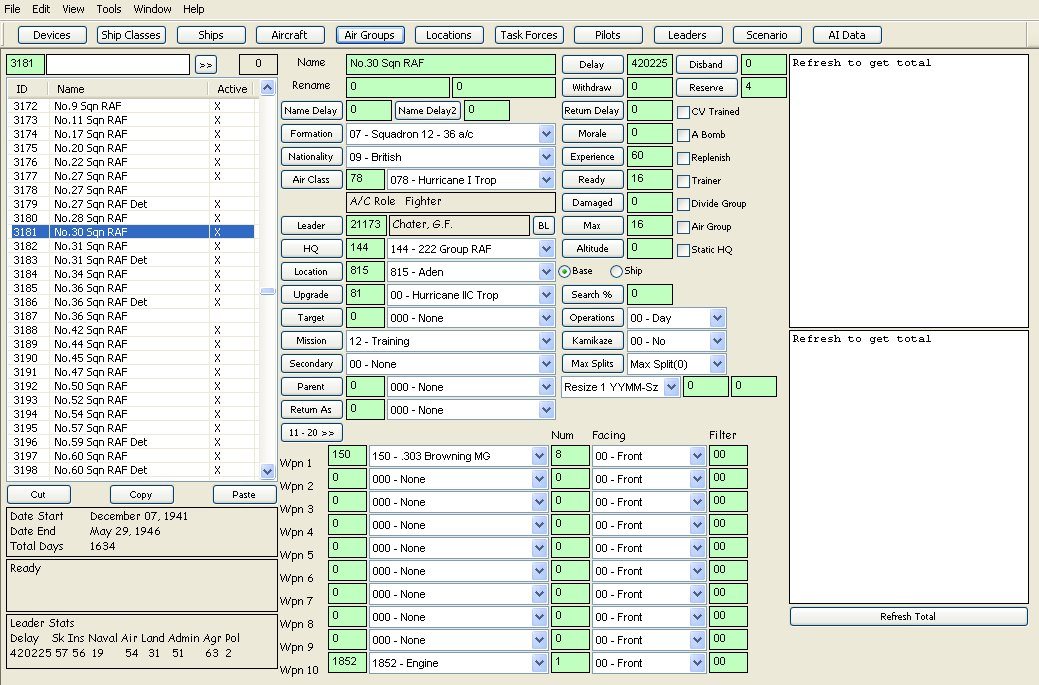Viewport: 1039px width, 685px height.
Task: Open the Scenario tab
Action: tap(766, 34)
